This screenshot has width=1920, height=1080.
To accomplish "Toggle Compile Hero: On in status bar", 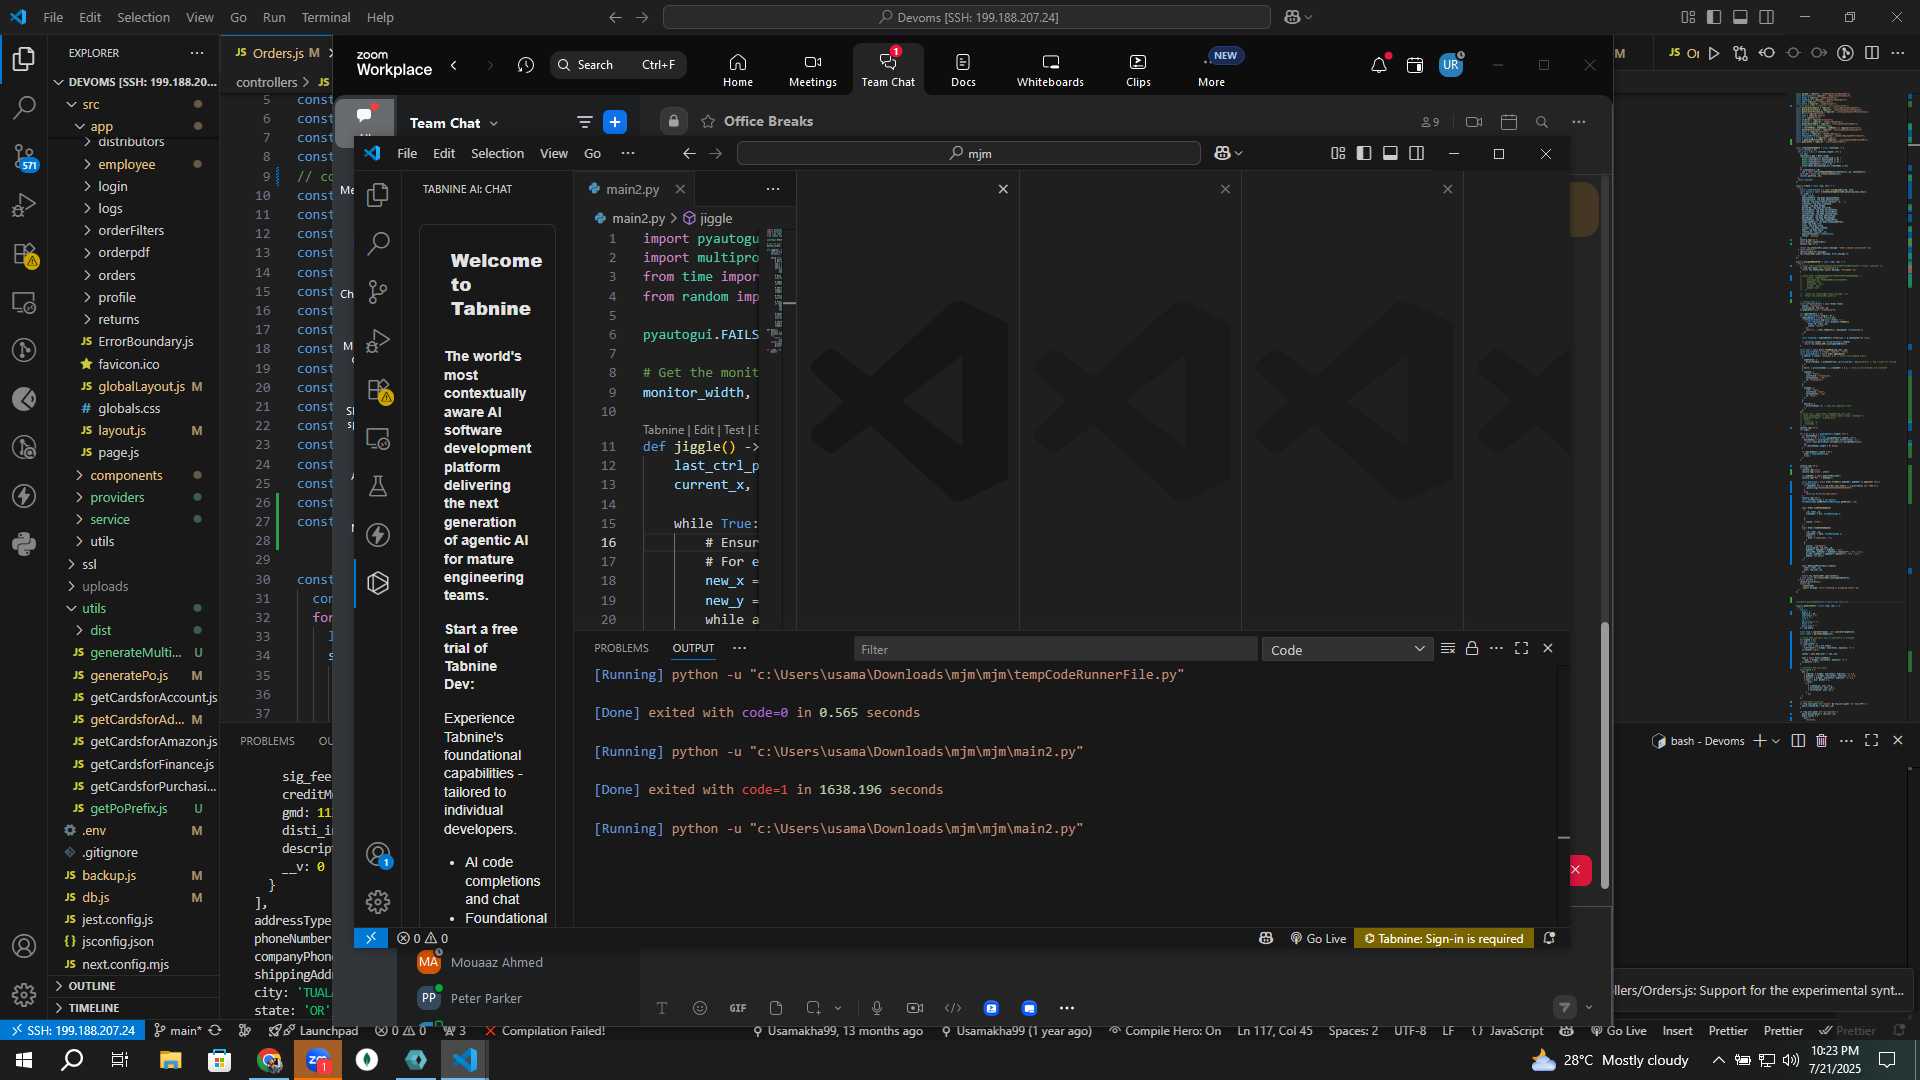I will [x=1165, y=1031].
